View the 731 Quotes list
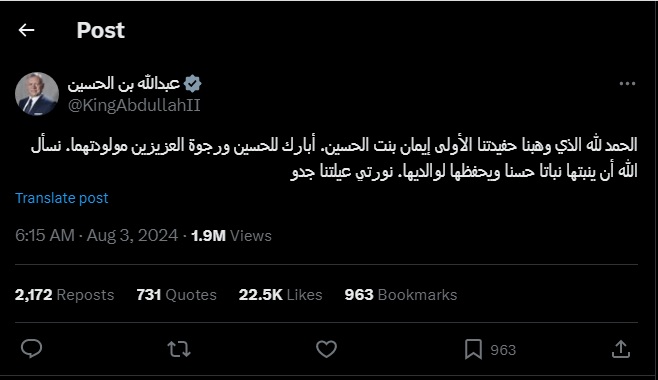 click(x=177, y=295)
